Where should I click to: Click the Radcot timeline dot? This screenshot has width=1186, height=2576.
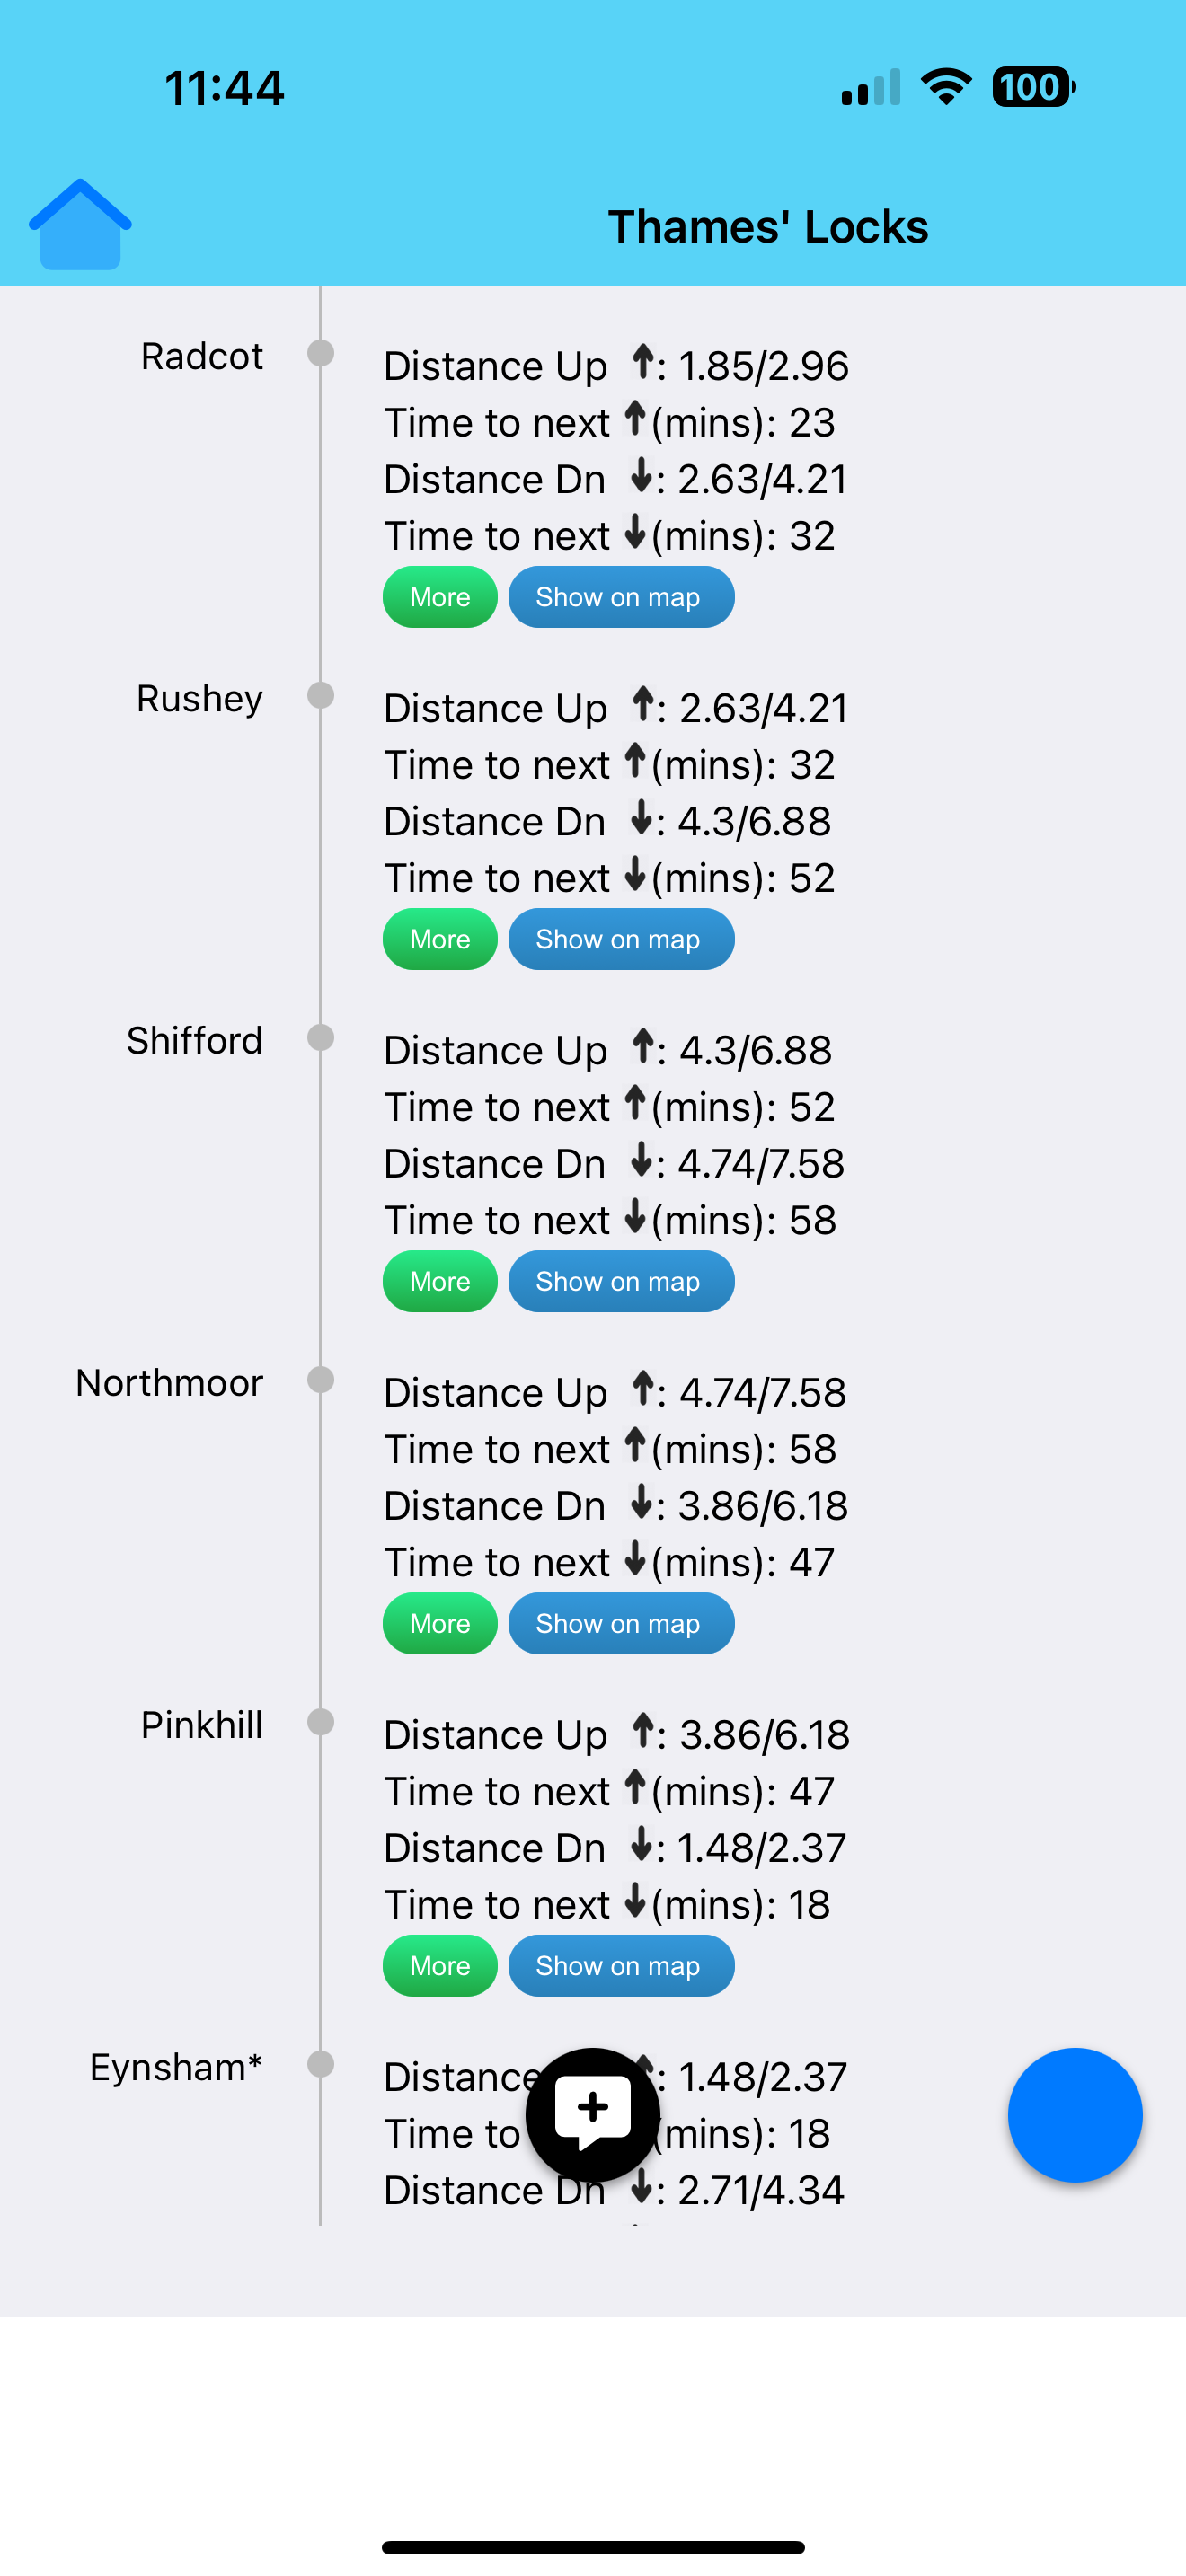[321, 353]
